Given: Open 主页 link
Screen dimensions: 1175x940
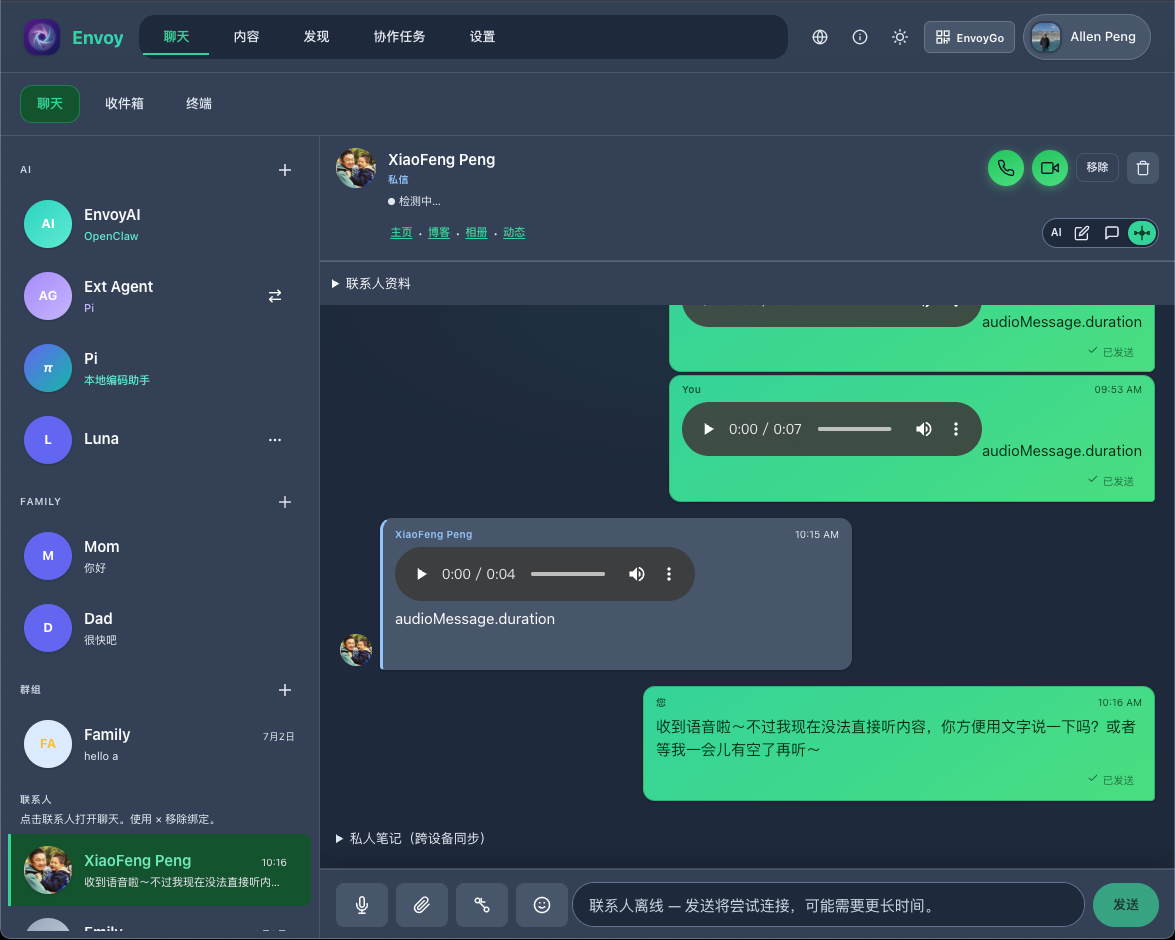Looking at the screenshot, I should tap(401, 233).
